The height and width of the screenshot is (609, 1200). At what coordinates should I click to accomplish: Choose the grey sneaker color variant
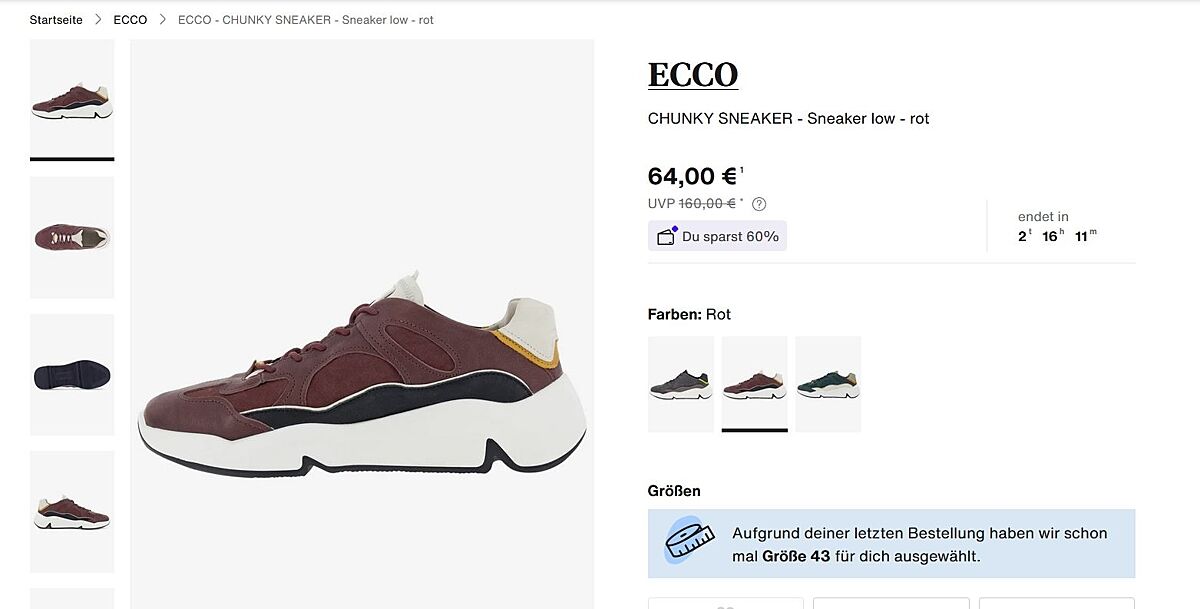tap(681, 384)
